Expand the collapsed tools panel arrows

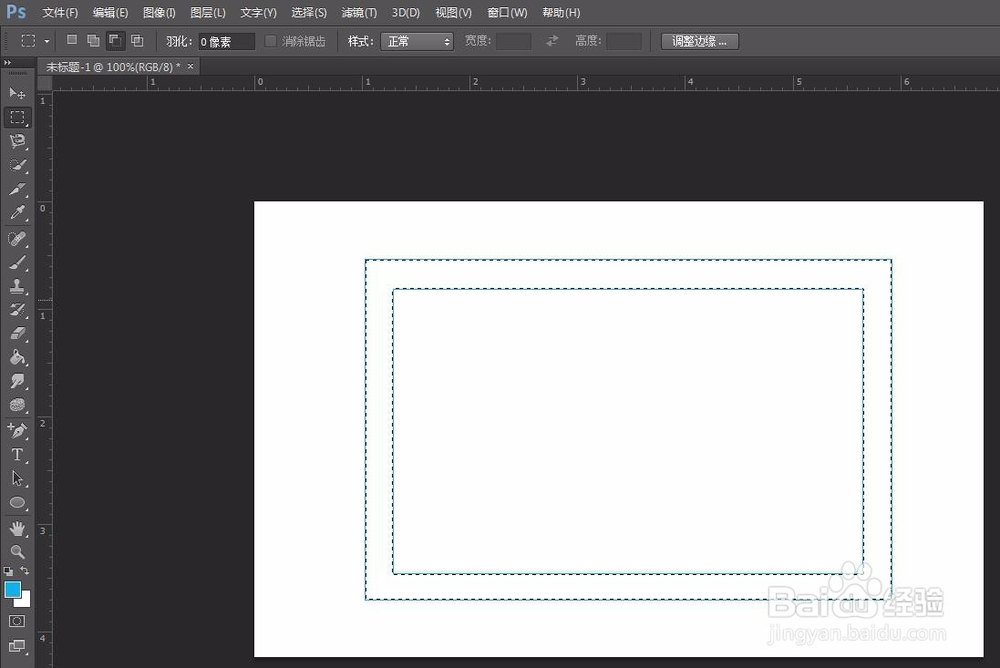tap(8, 63)
